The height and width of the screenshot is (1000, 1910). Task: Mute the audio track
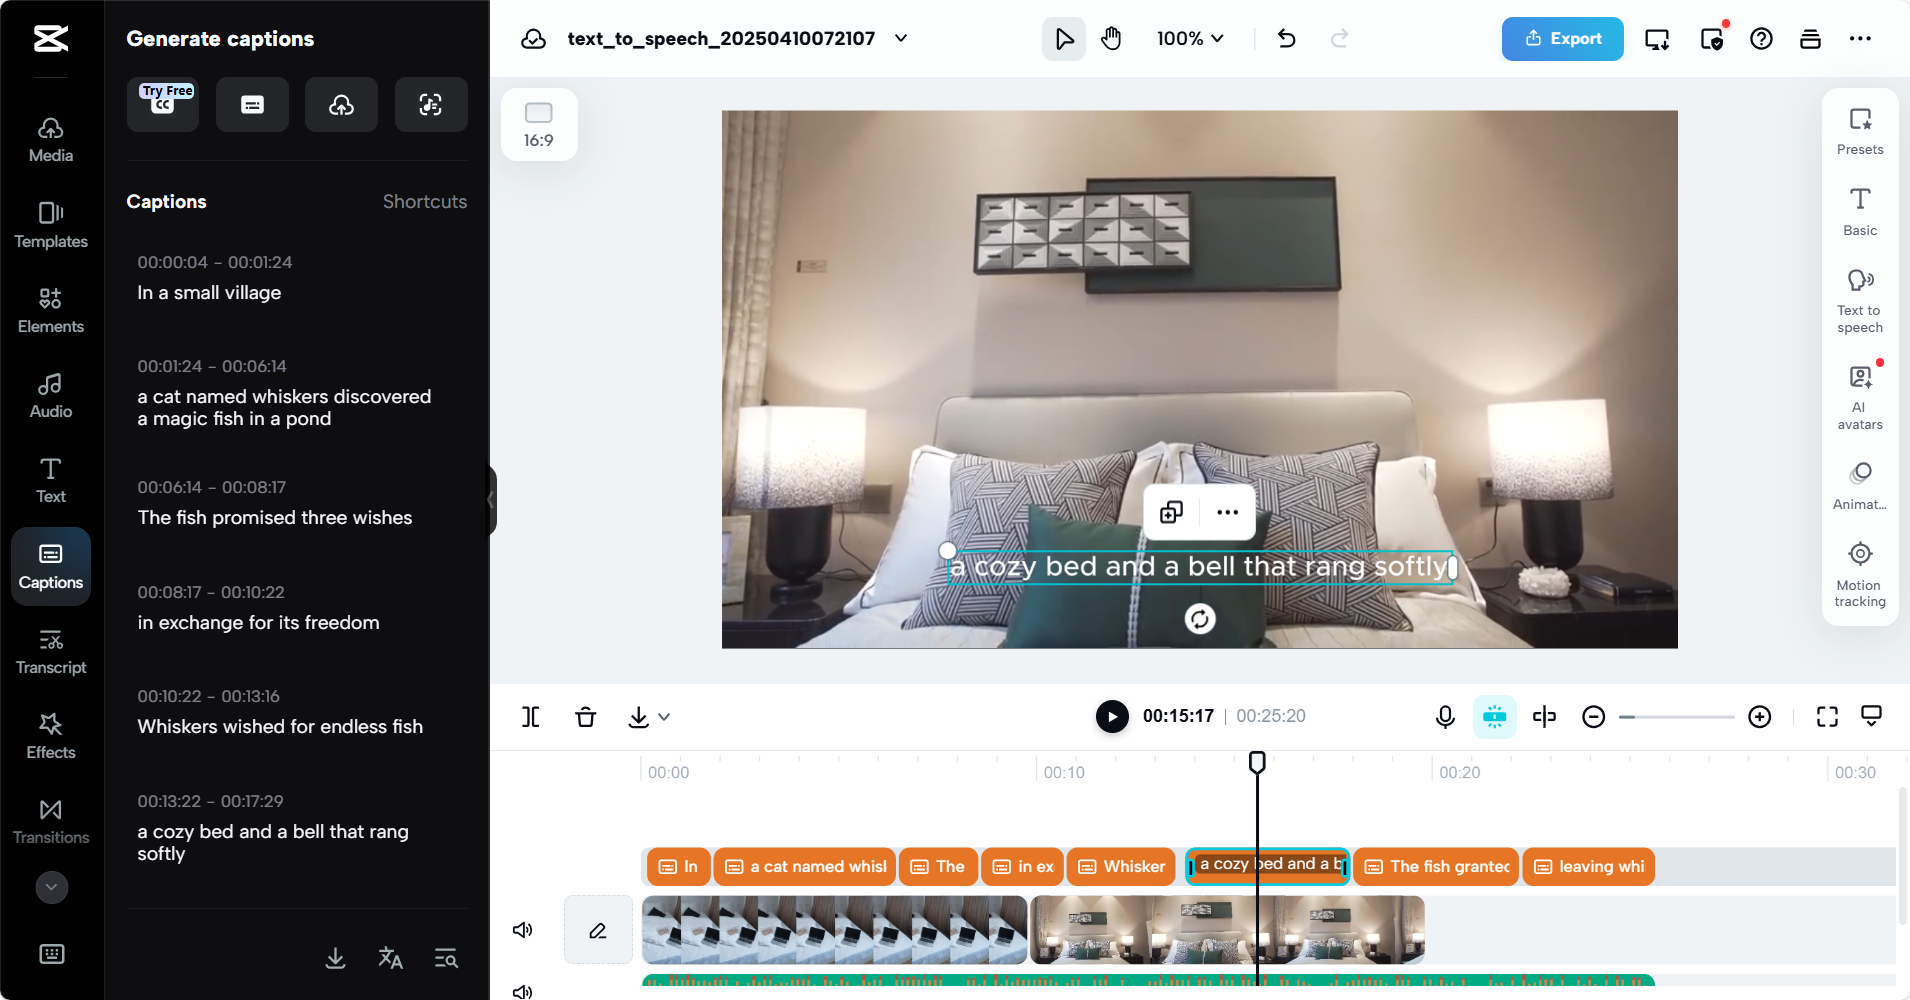[x=522, y=990]
